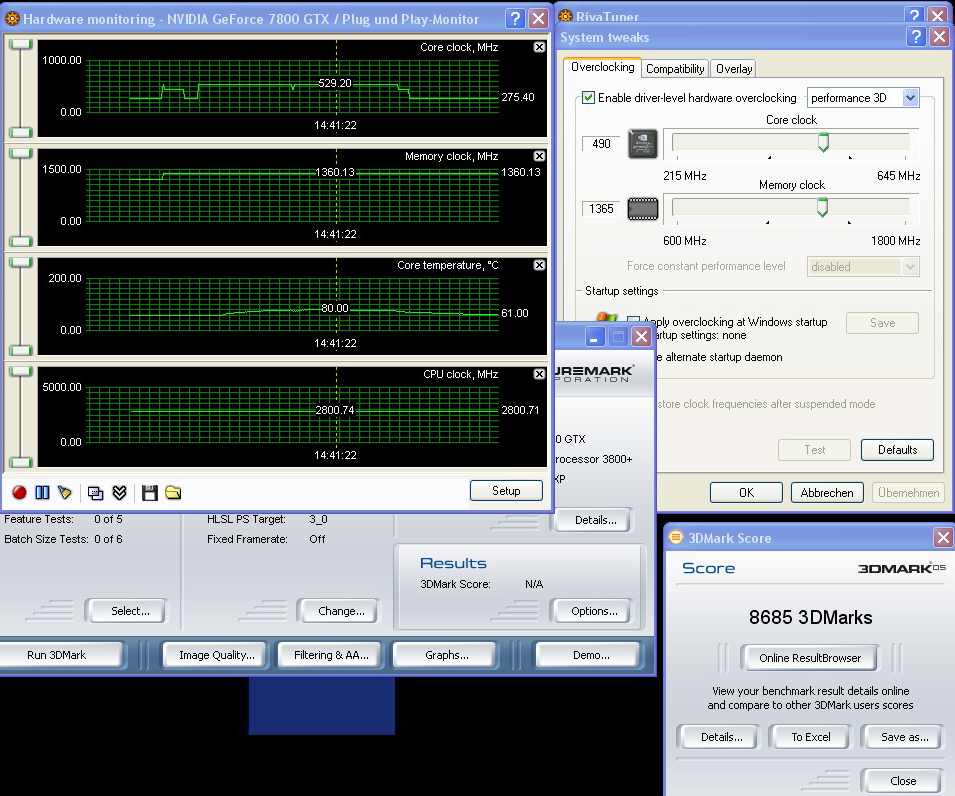The height and width of the screenshot is (796, 955).
Task: Click the 8685 3DMarks score text
Action: coord(810,618)
